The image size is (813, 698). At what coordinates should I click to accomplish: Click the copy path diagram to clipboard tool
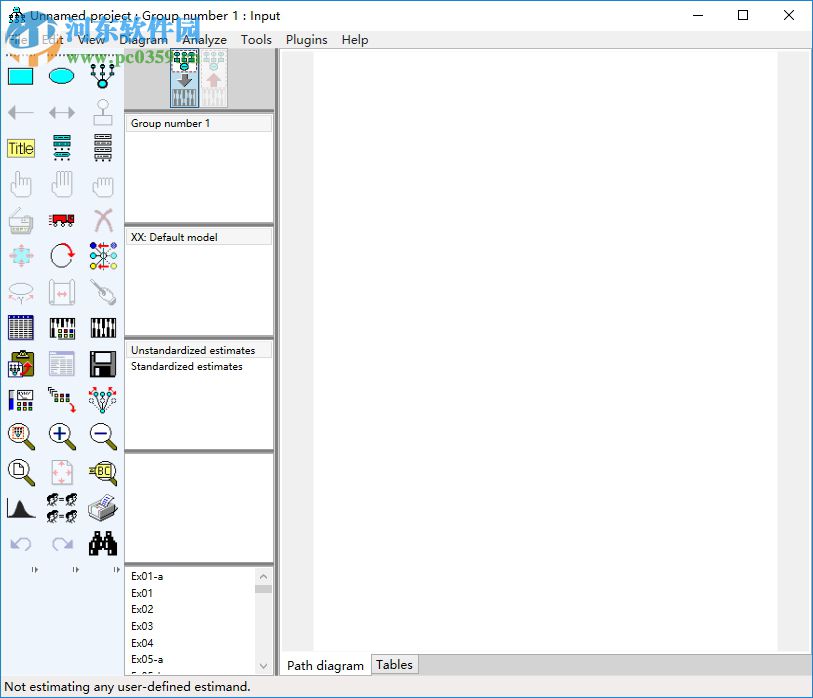click(x=21, y=364)
